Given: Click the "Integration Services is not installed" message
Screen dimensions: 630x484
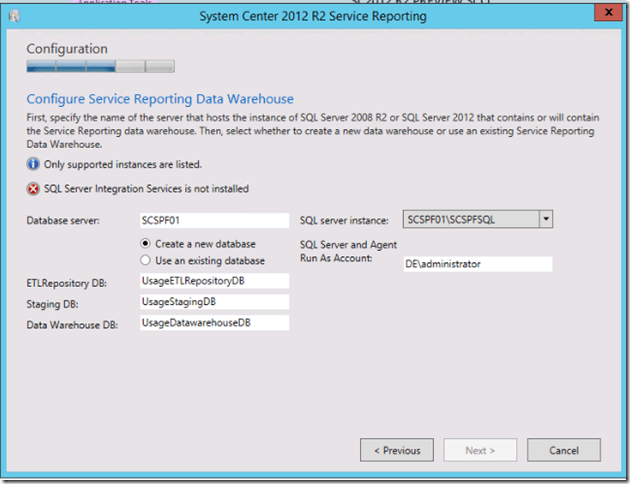Looking at the screenshot, I should 146,188.
